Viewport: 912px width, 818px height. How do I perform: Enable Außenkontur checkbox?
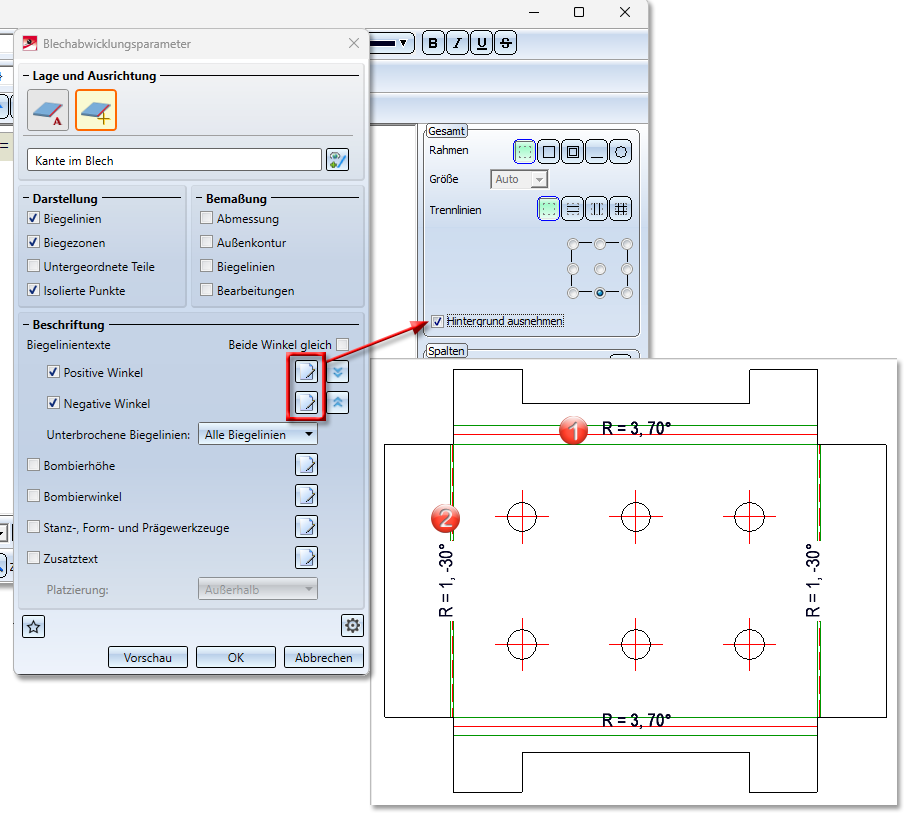pyautogui.click(x=206, y=242)
